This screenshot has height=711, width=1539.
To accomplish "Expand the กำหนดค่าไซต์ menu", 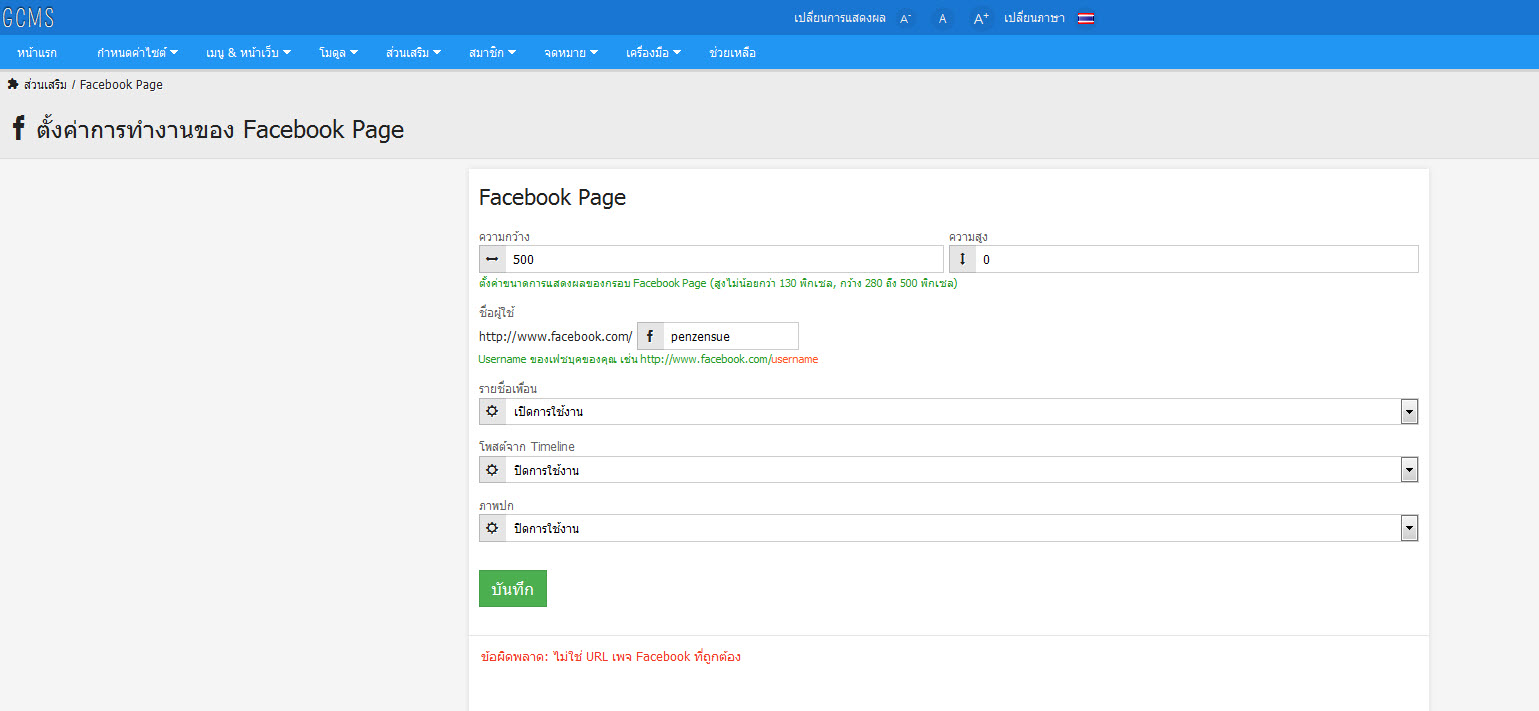I will pos(137,53).
